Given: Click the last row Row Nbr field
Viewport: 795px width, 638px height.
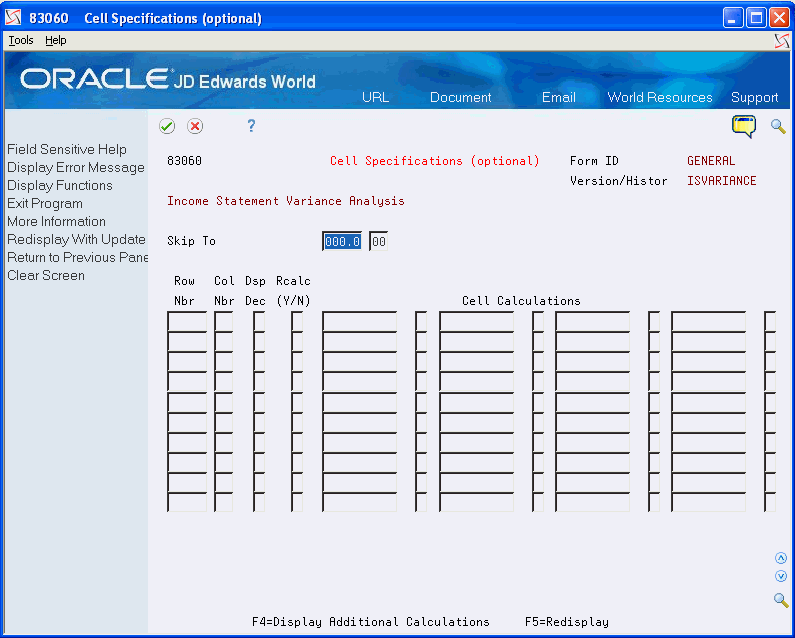Looking at the screenshot, I should 187,502.
